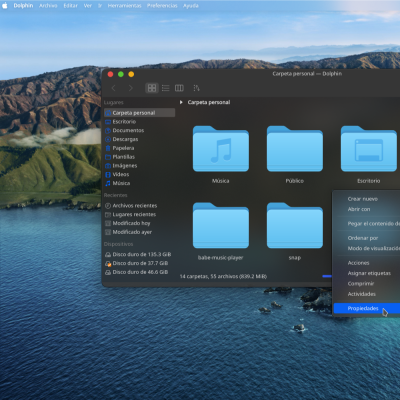The width and height of the screenshot is (400, 400).
Task: Open the Ir menu
Action: [100, 6]
